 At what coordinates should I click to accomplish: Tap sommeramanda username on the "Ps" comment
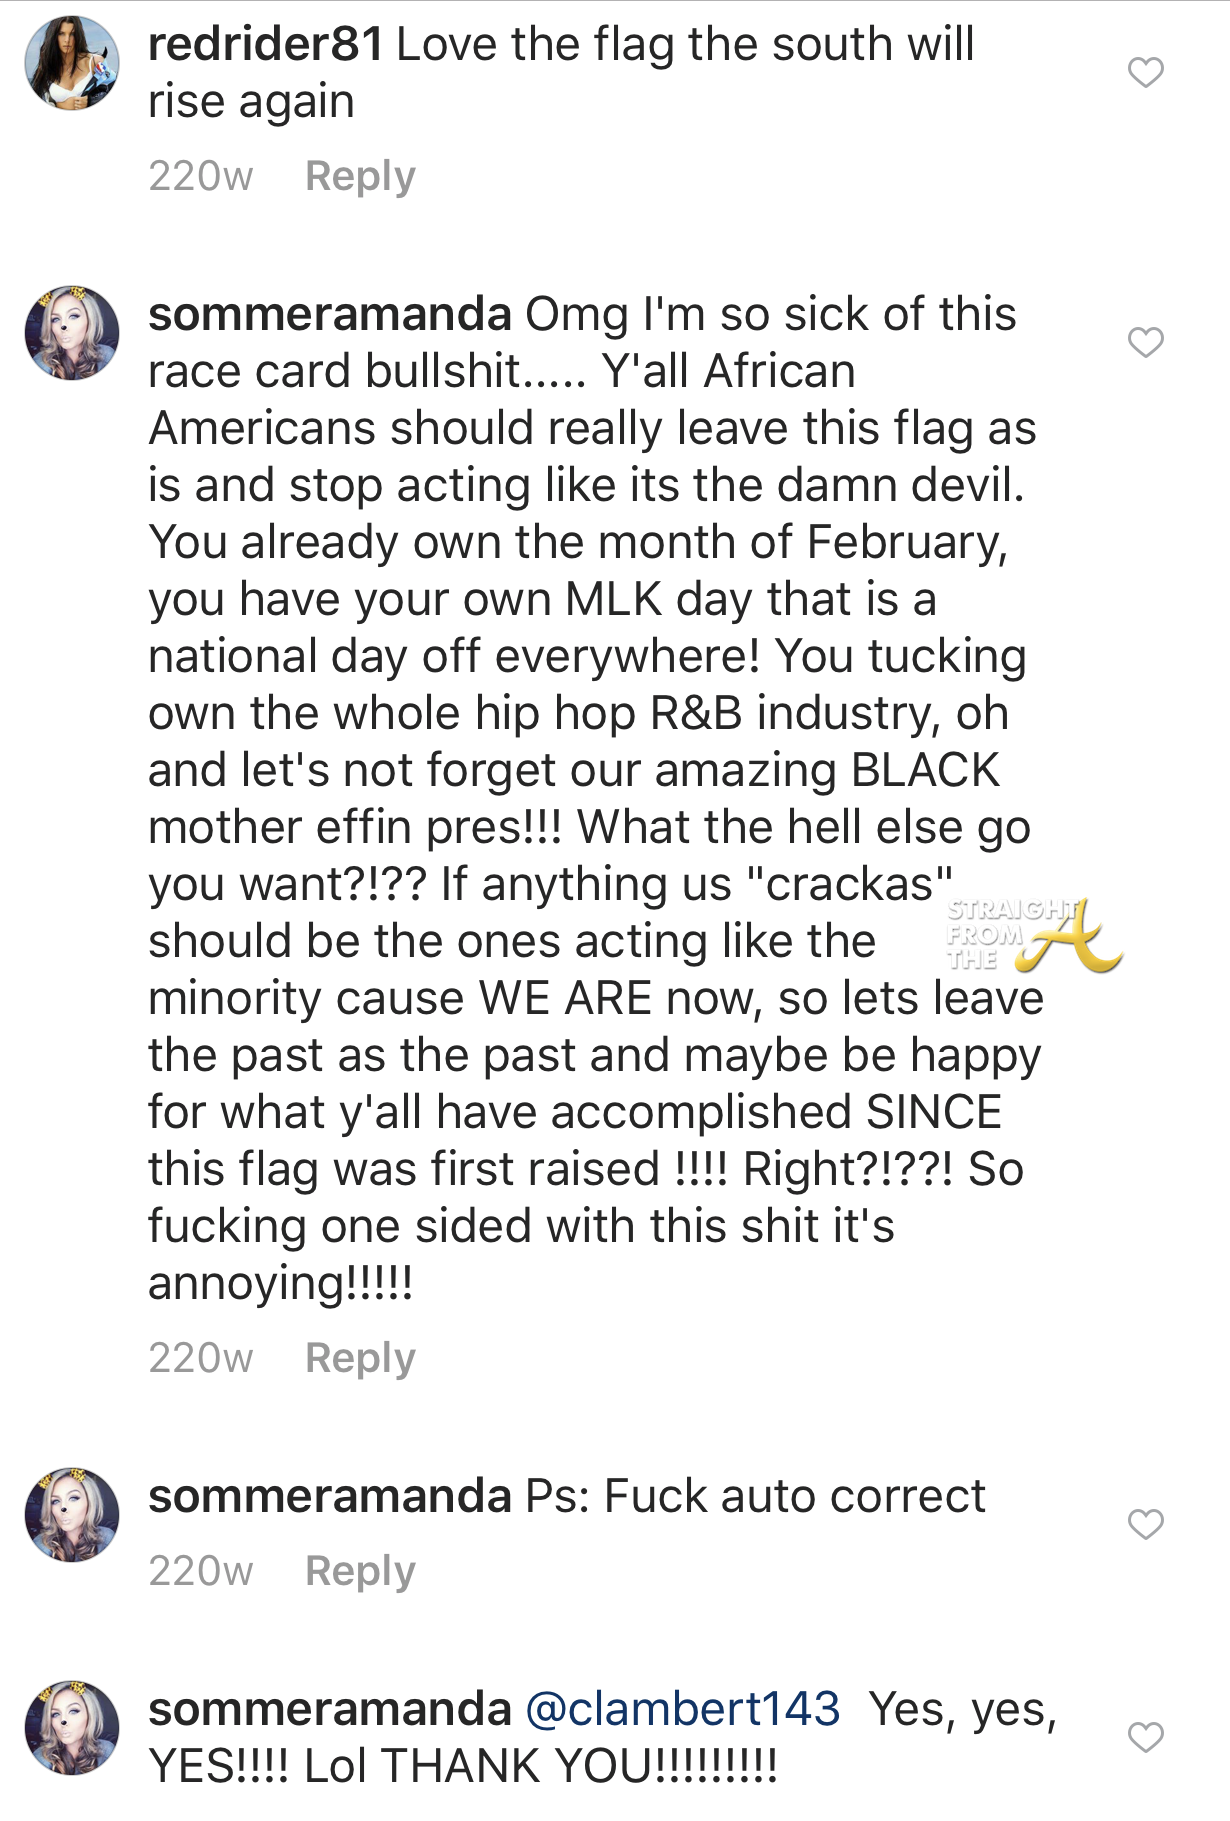pos(330,1497)
